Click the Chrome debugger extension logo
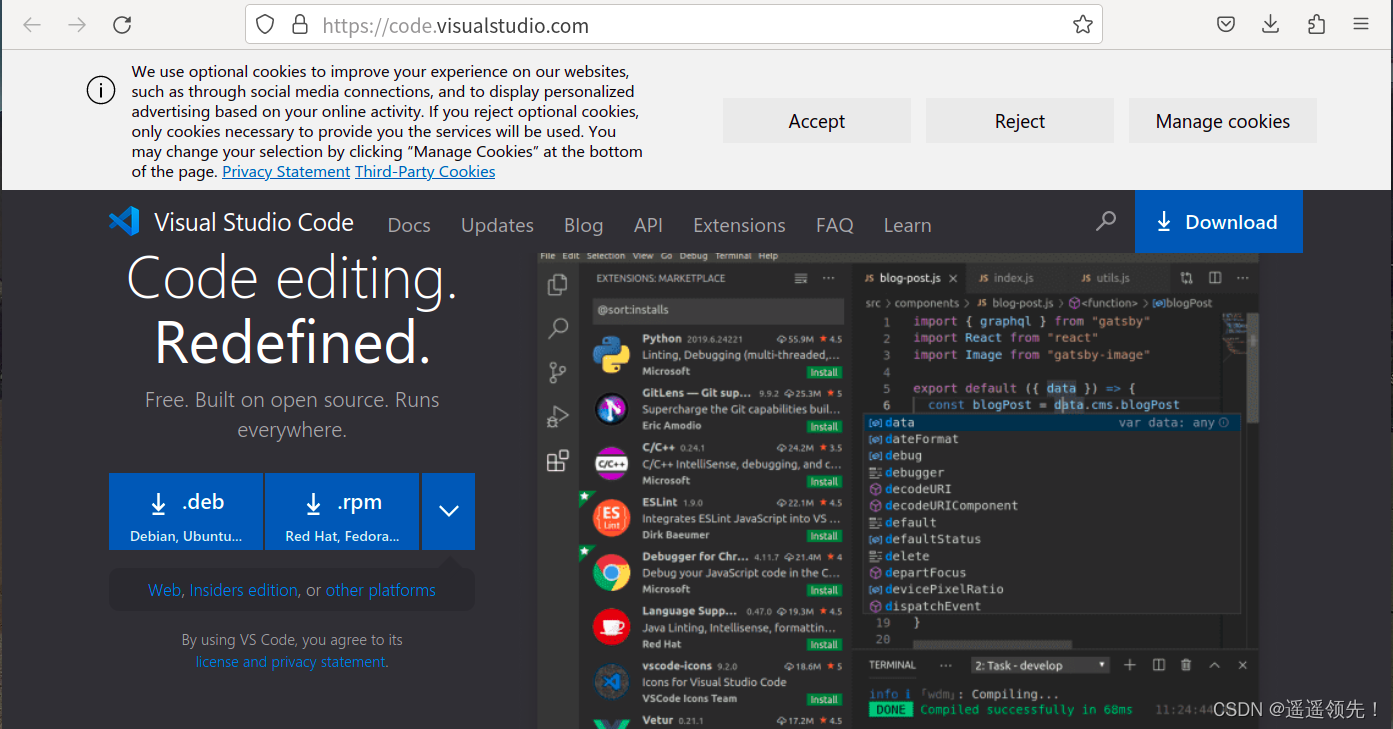 tap(610, 572)
